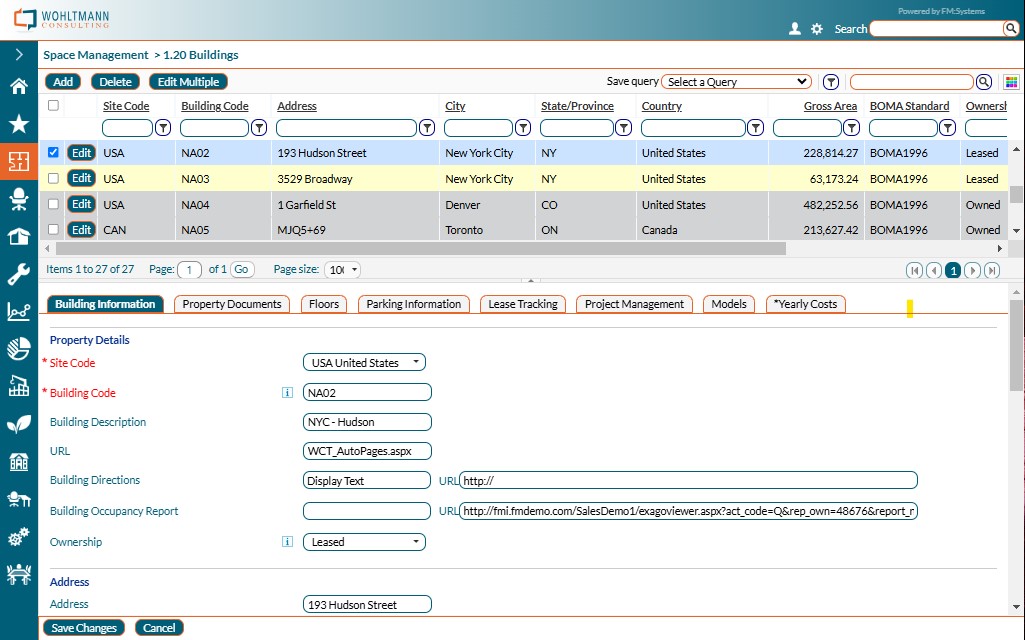
Task: Open the Lease Tracking tab
Action: (523, 304)
